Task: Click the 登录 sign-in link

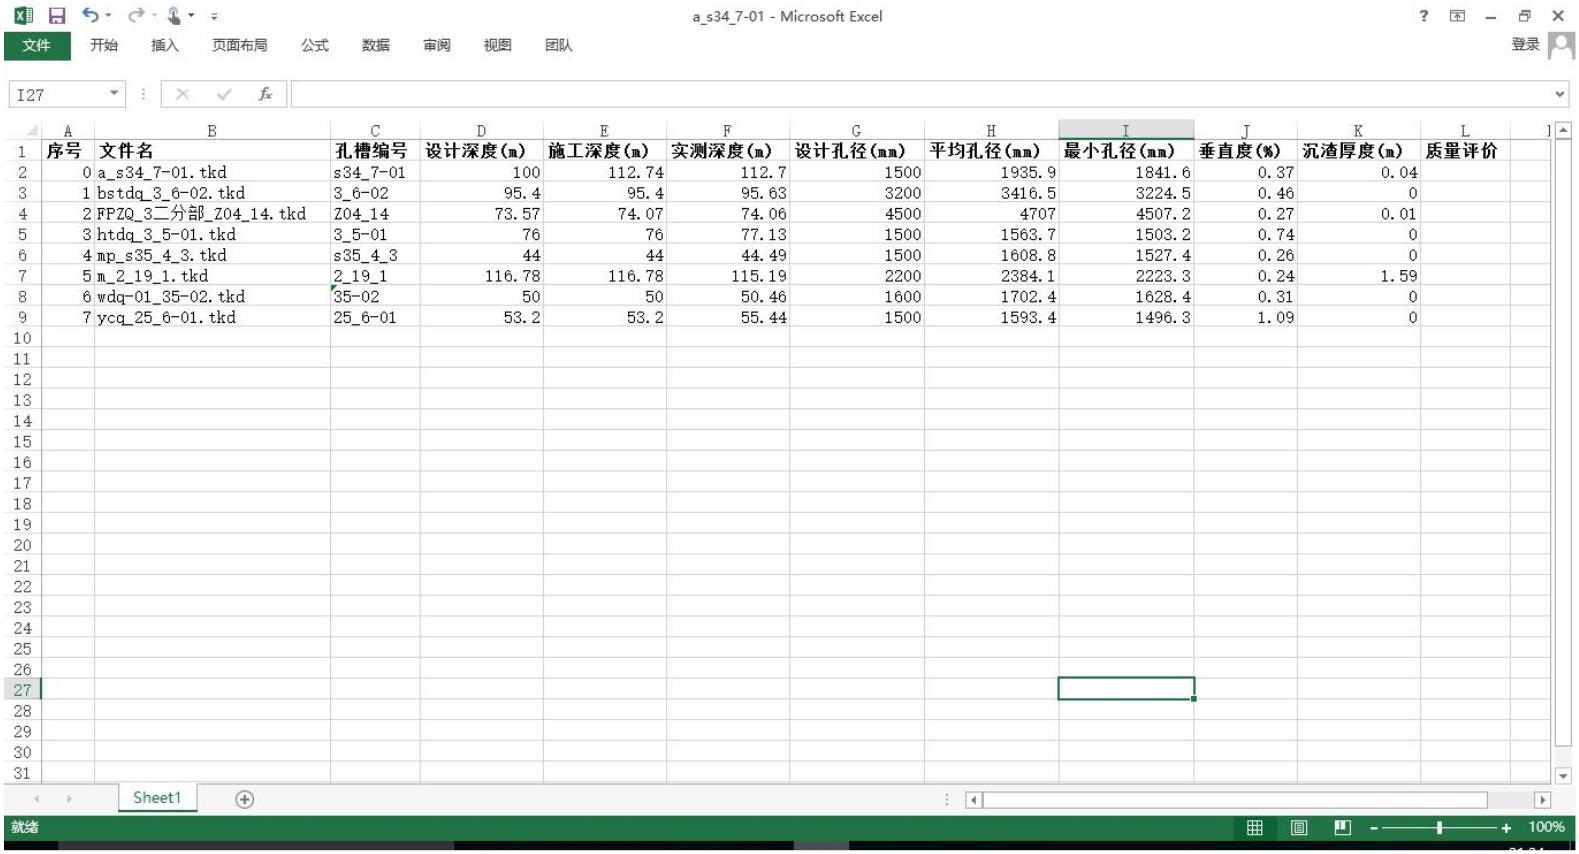Action: pos(1524,45)
